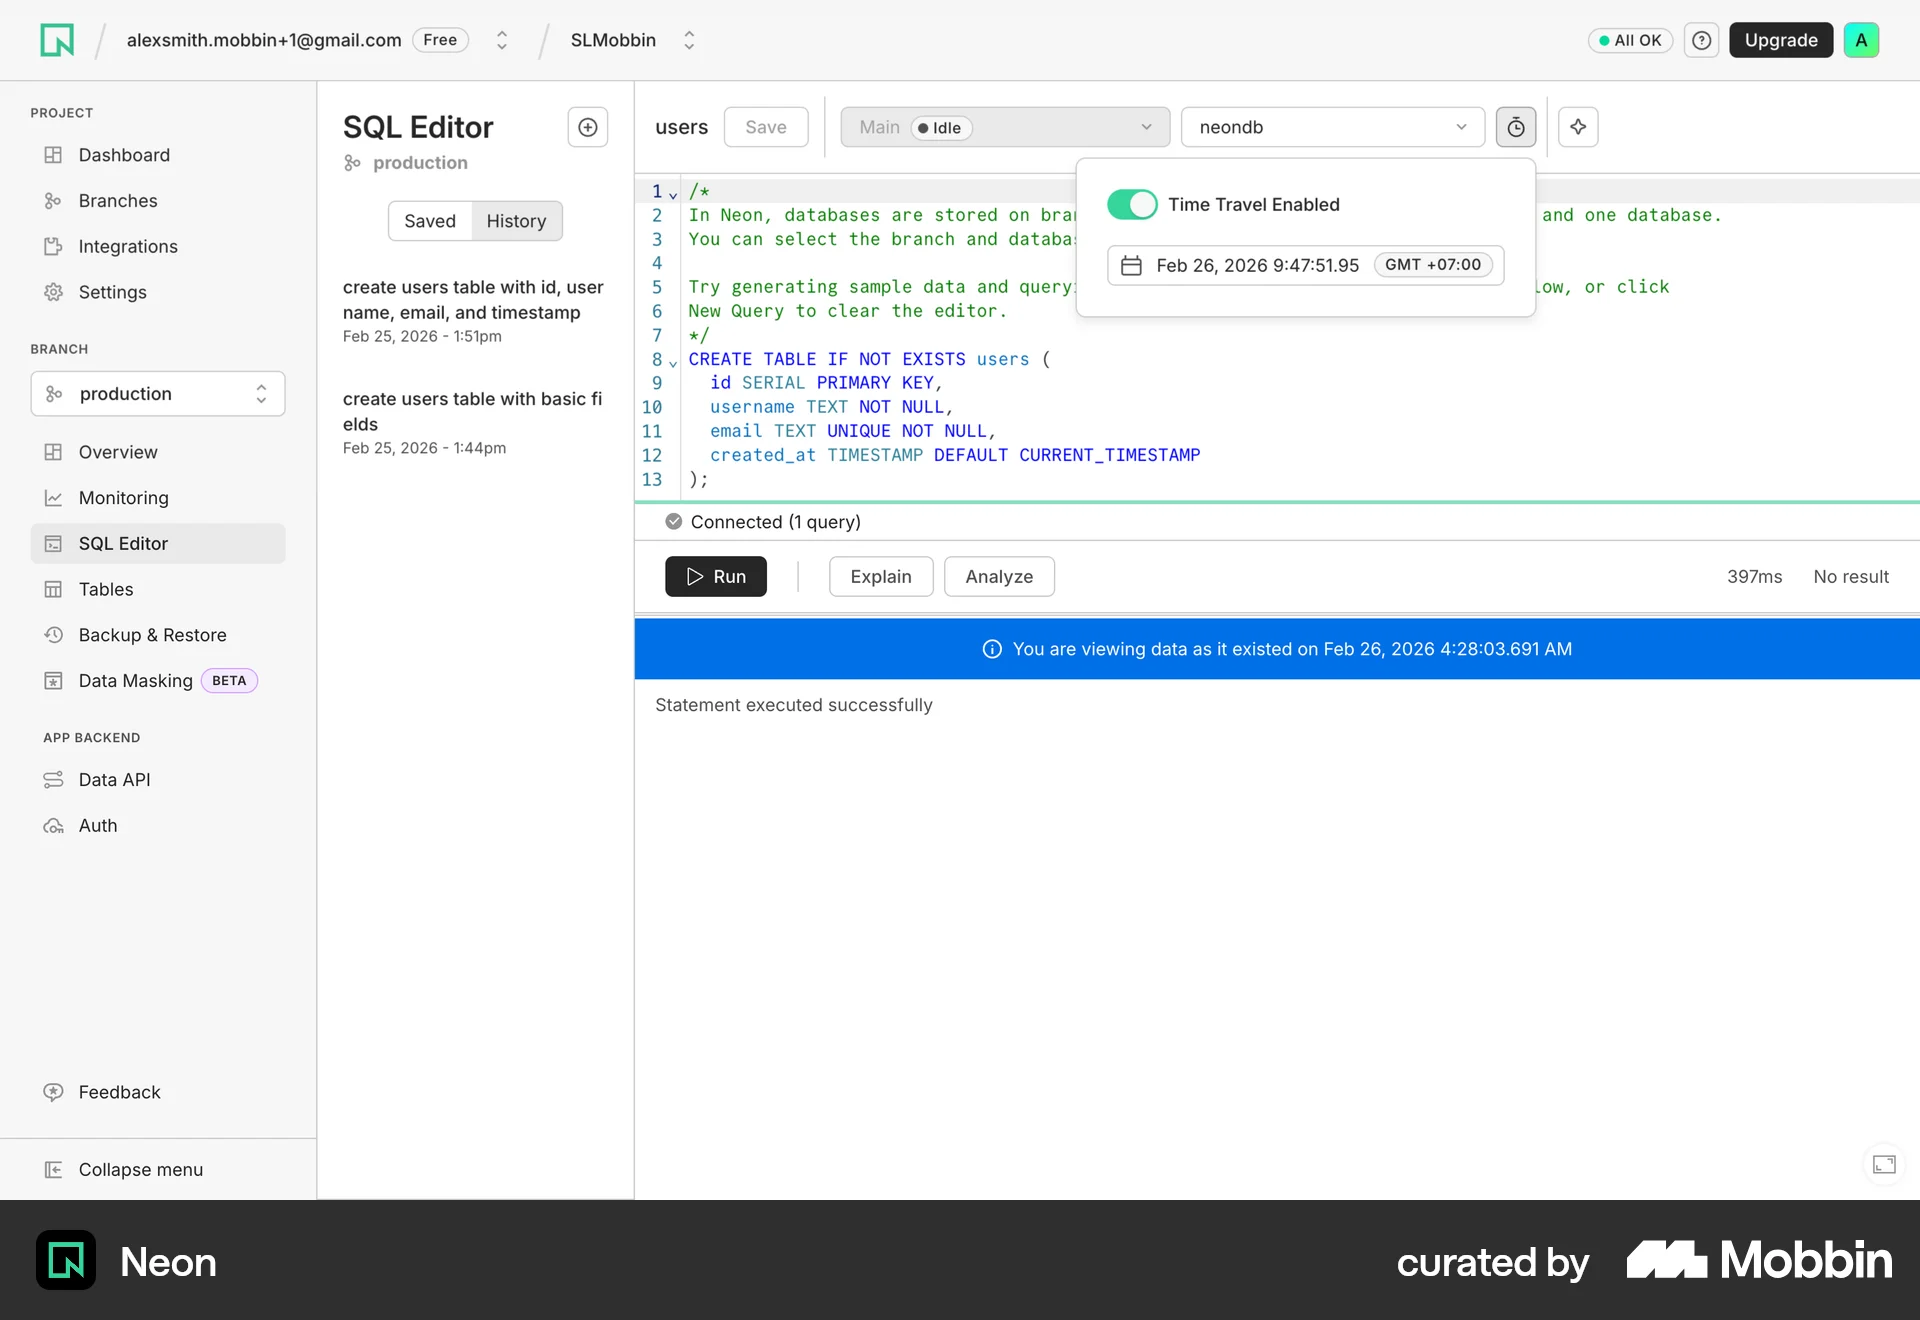This screenshot has width=1920, height=1320.
Task: Click the Free plan badge
Action: (440, 40)
